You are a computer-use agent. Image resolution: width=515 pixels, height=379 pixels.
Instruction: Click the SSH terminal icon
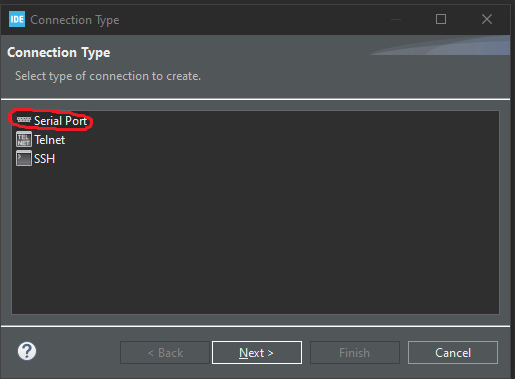(x=24, y=158)
